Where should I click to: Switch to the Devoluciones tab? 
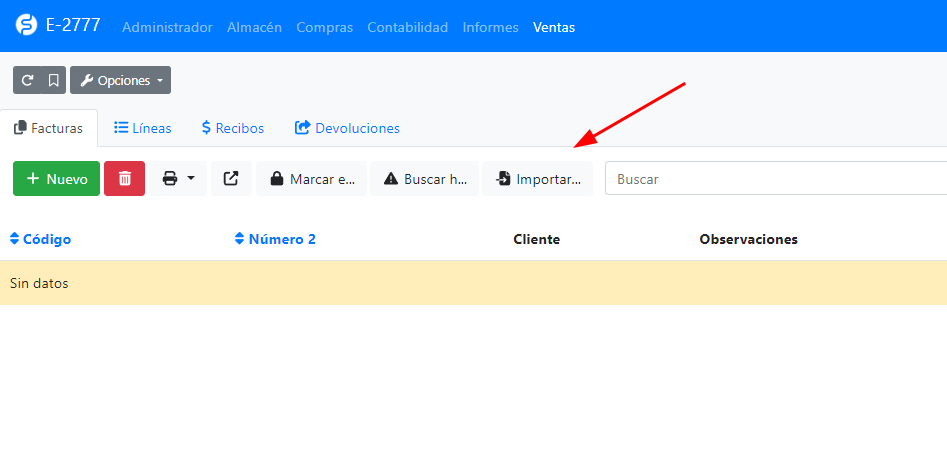[347, 128]
